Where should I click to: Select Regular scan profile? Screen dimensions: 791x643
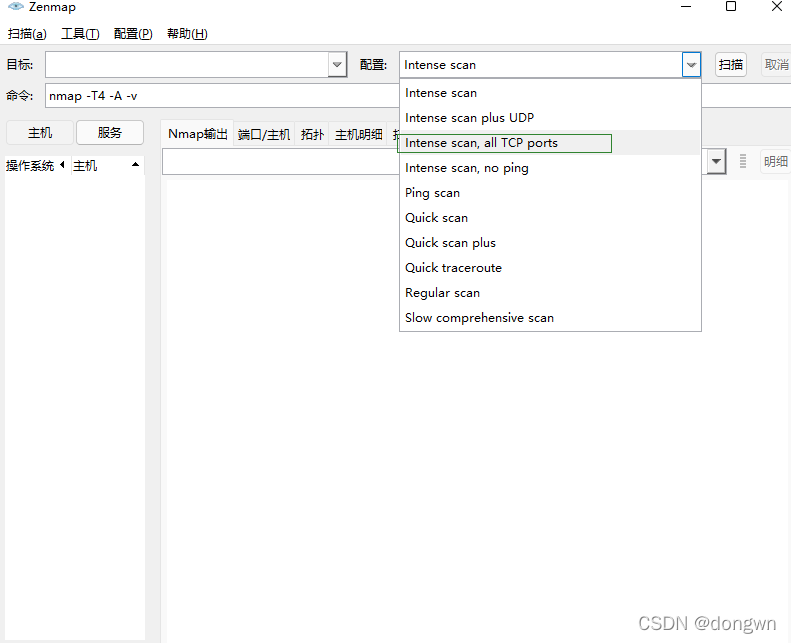pyautogui.click(x=550, y=293)
